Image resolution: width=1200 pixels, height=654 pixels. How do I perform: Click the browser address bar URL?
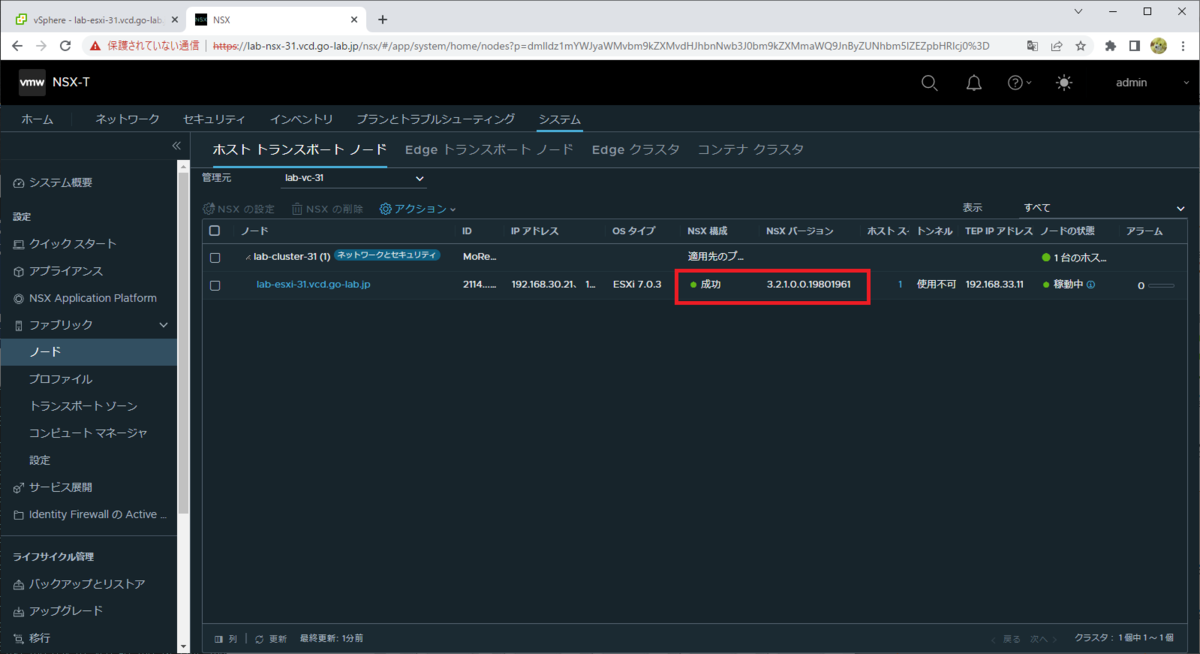click(600, 46)
